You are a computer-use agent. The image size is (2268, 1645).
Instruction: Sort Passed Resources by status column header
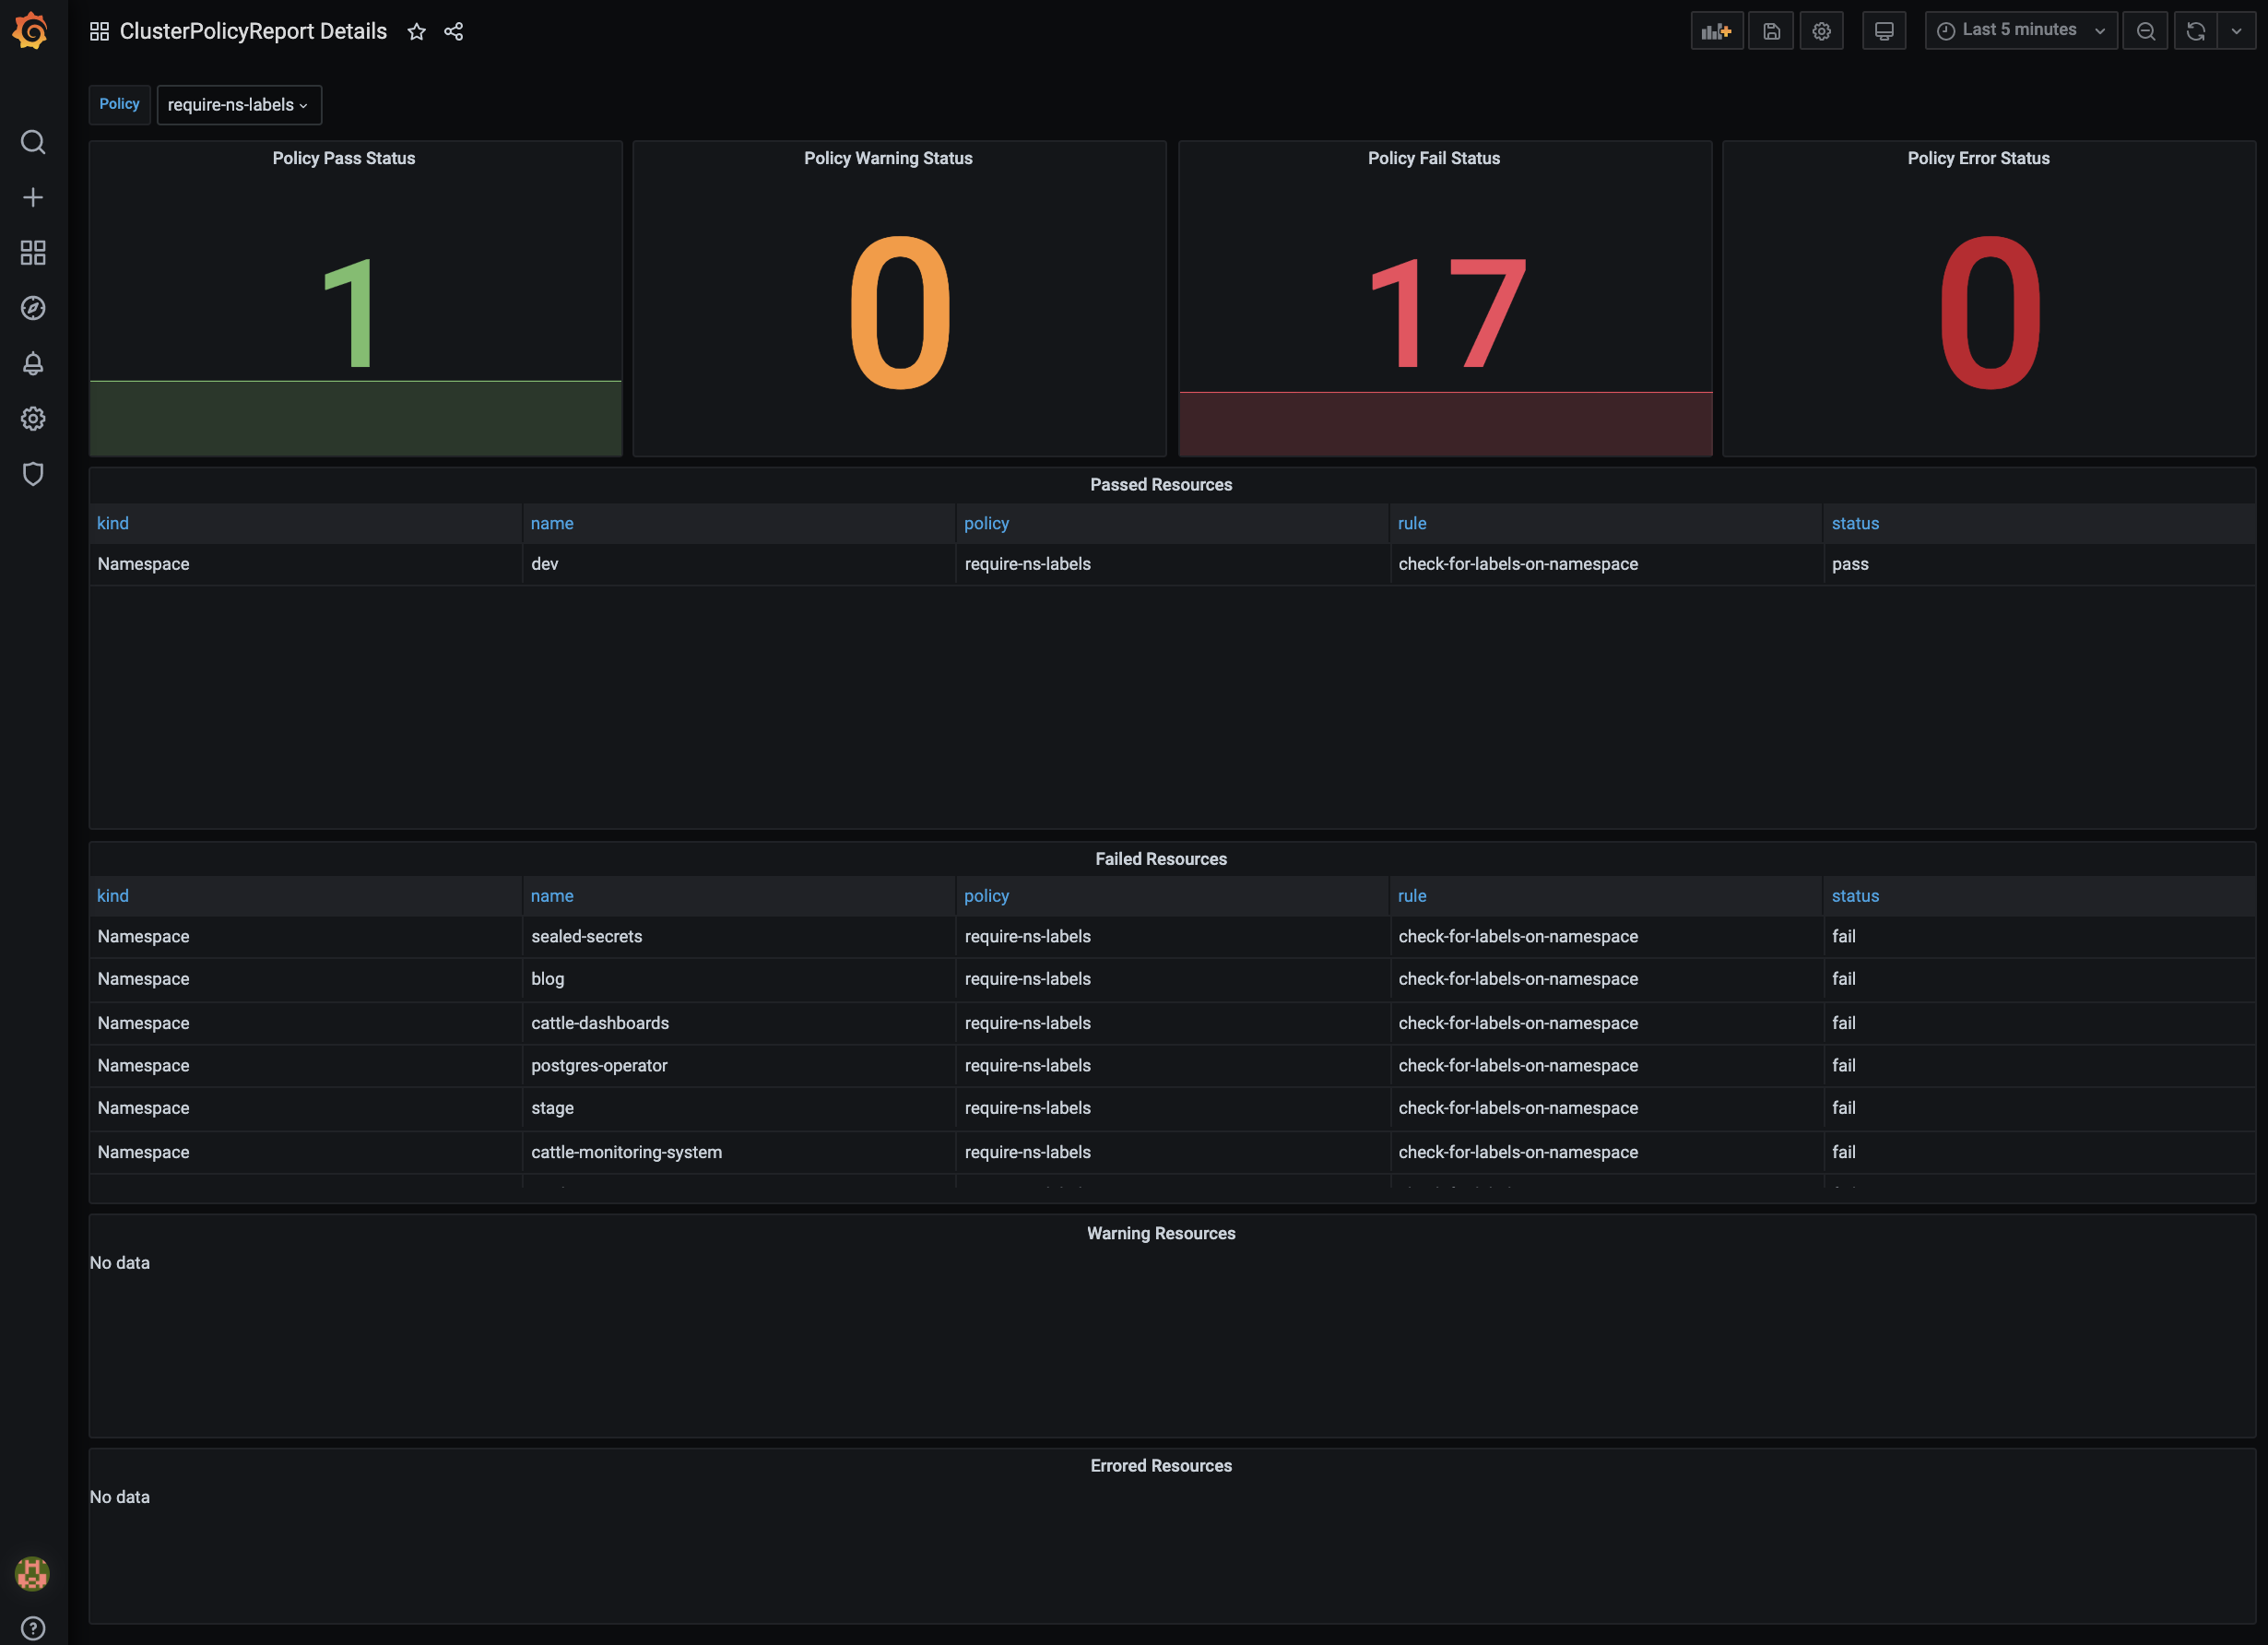[1855, 523]
